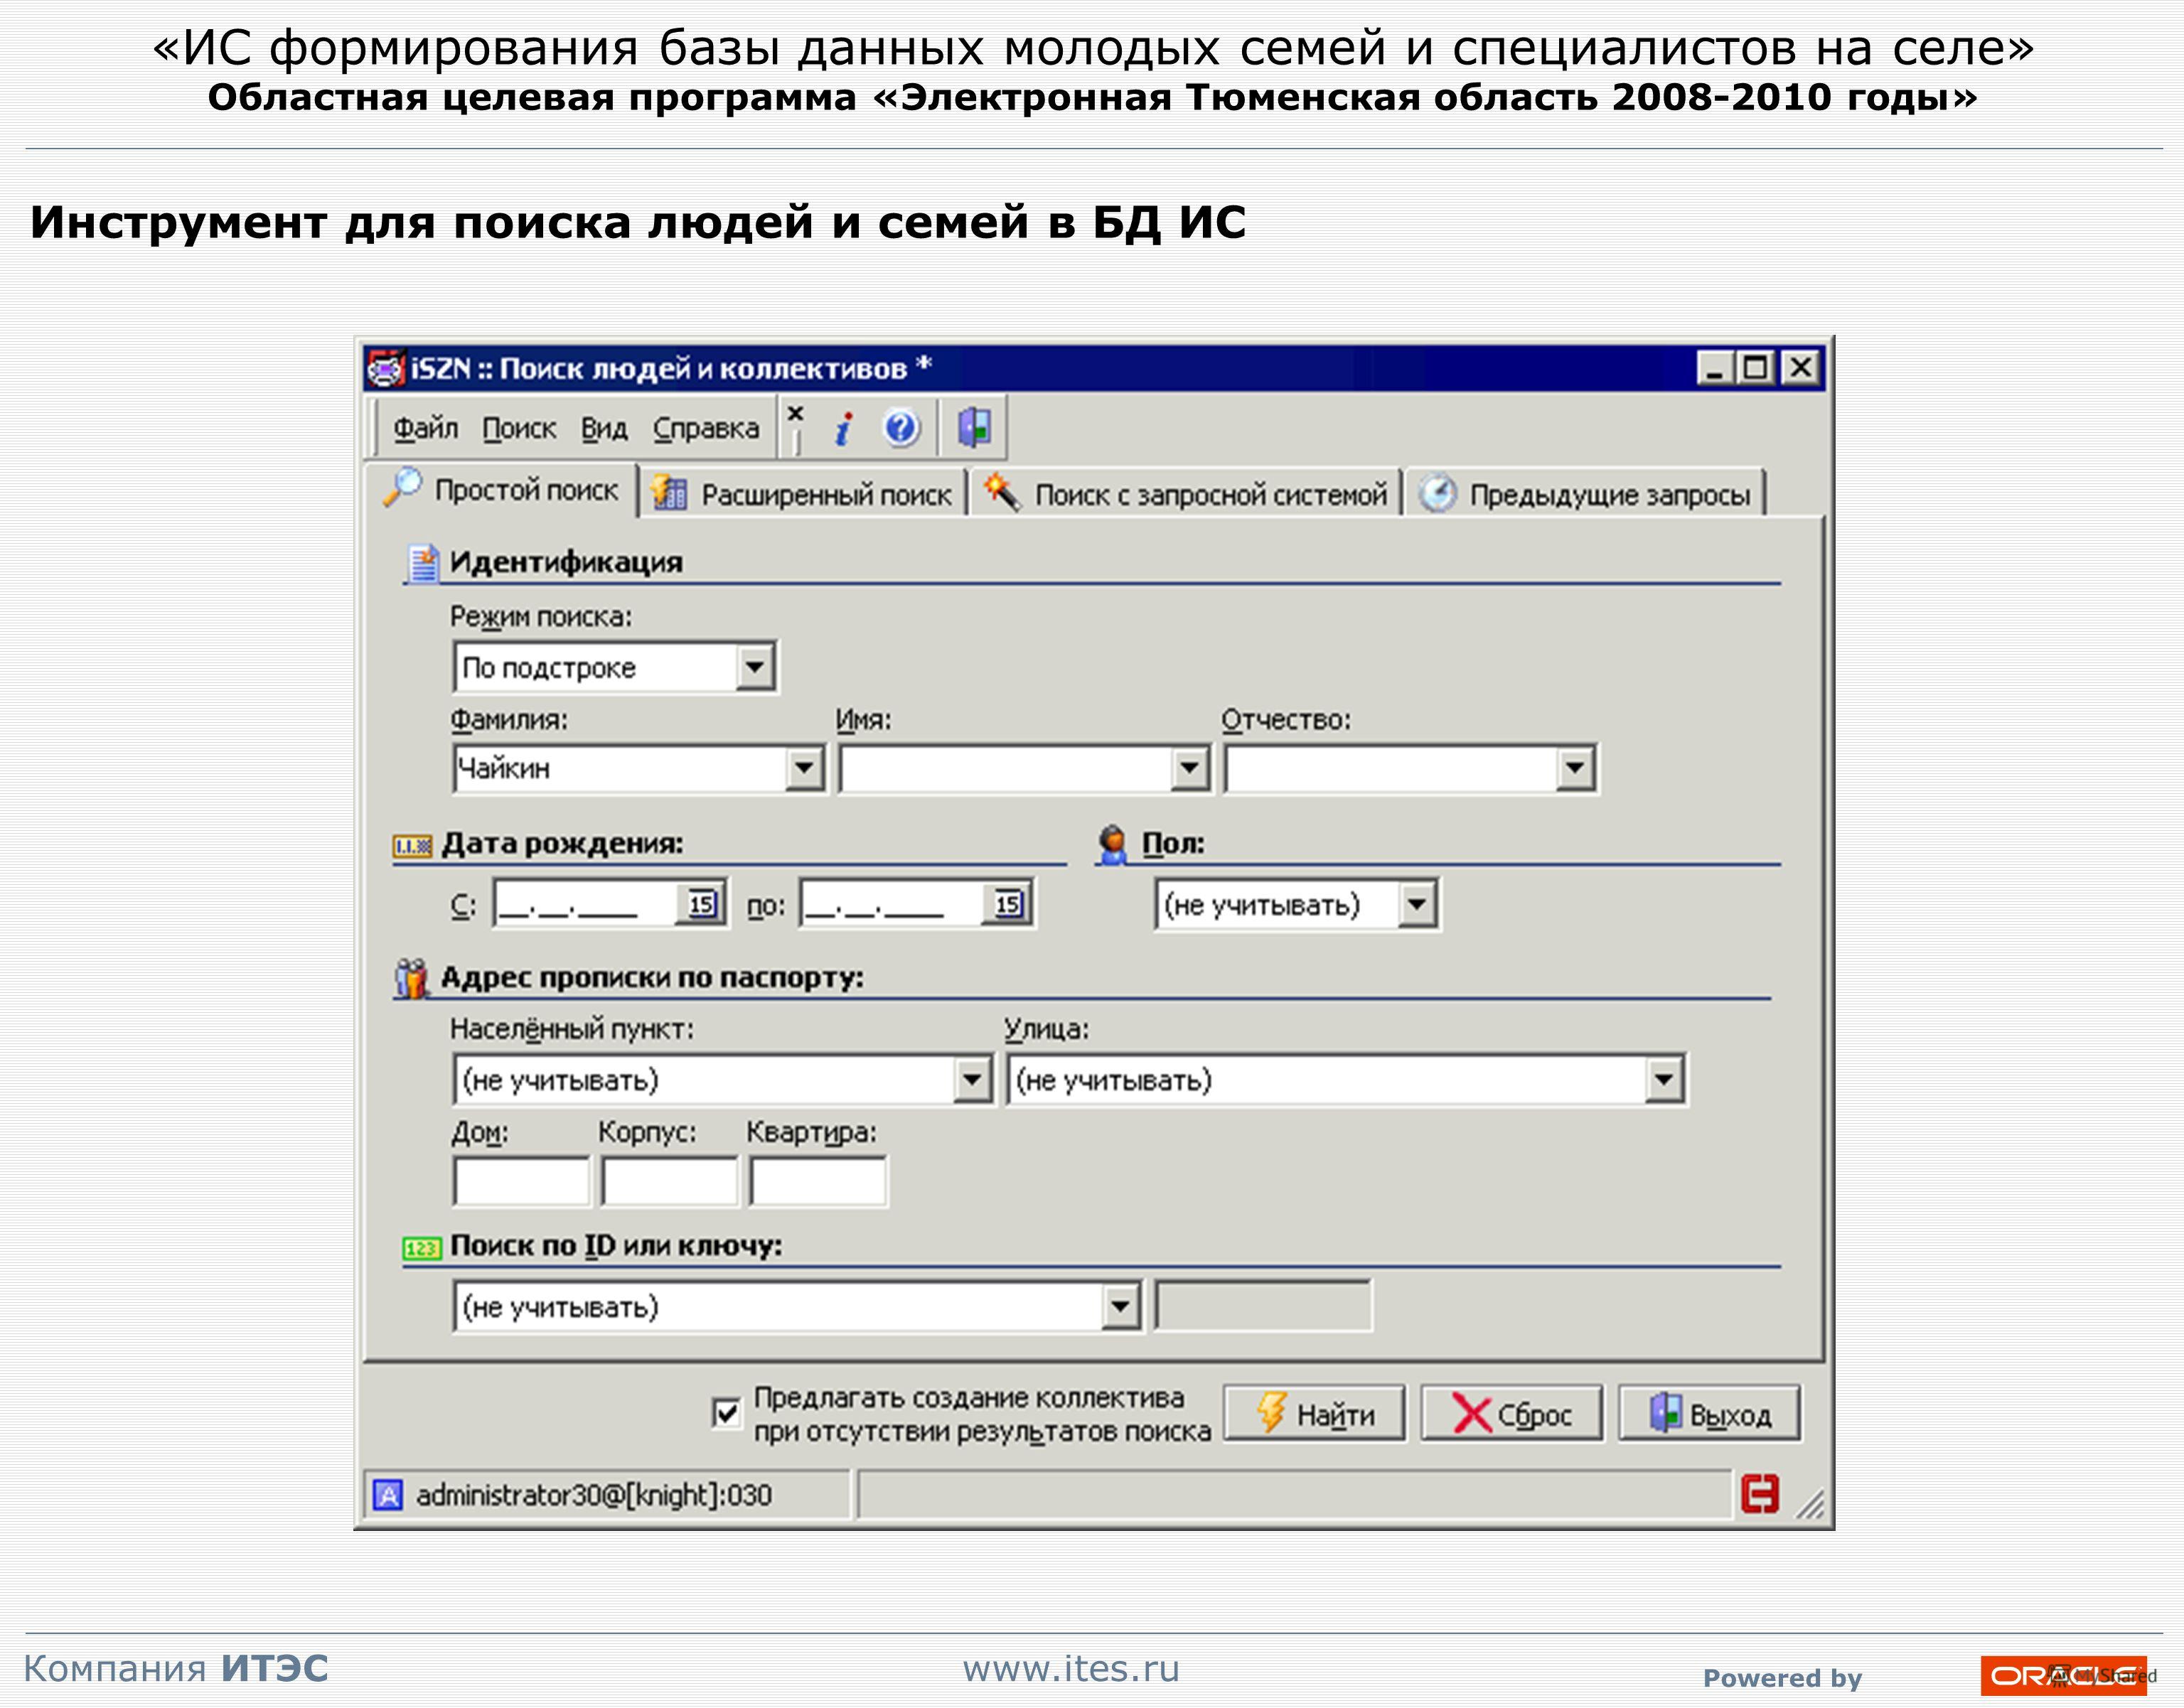Click the Найти button

click(1314, 1414)
